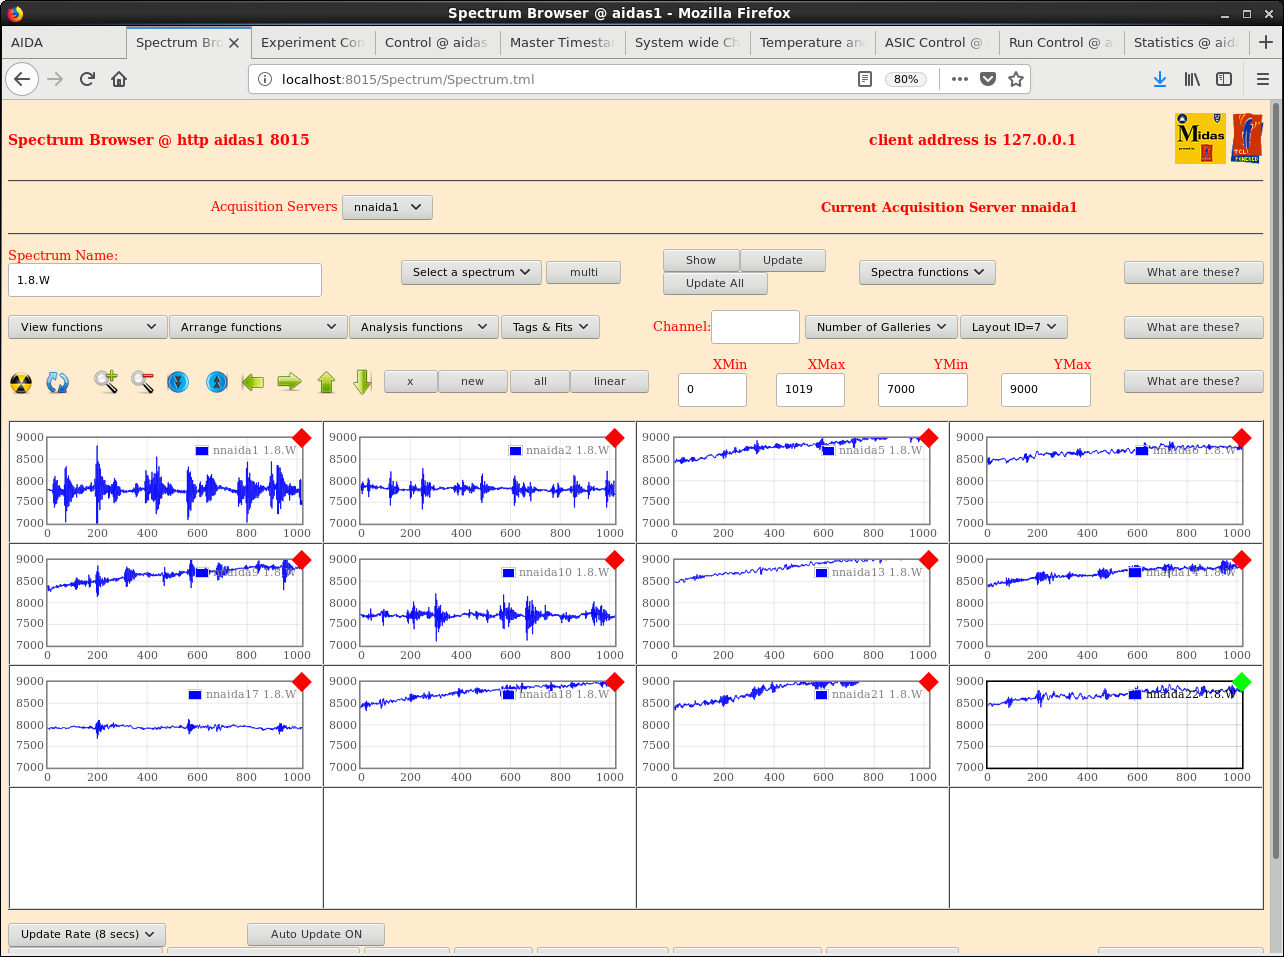Switch to the Temperature browser tab
The image size is (1284, 957).
810,42
